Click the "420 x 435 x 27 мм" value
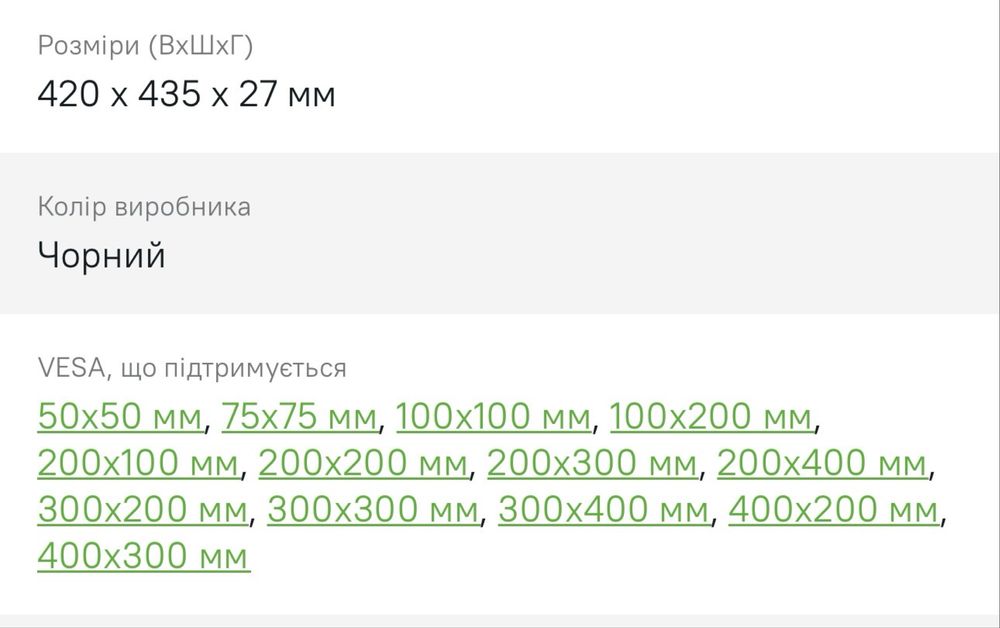 point(186,95)
